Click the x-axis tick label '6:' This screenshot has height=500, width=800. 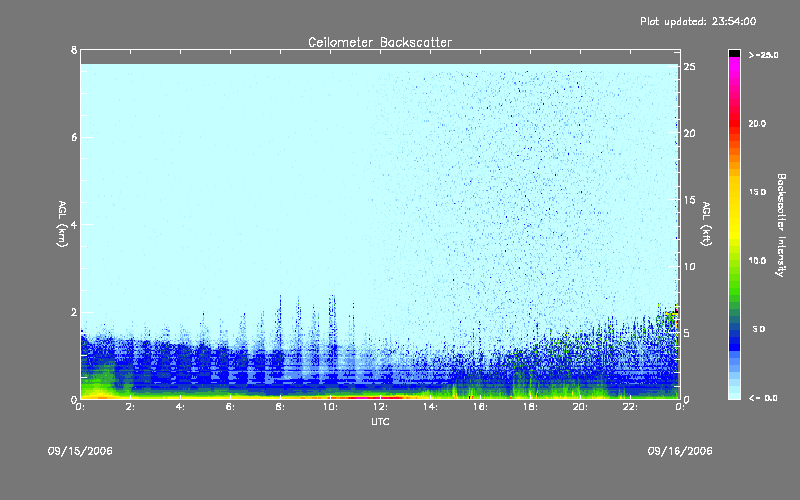click(x=230, y=407)
